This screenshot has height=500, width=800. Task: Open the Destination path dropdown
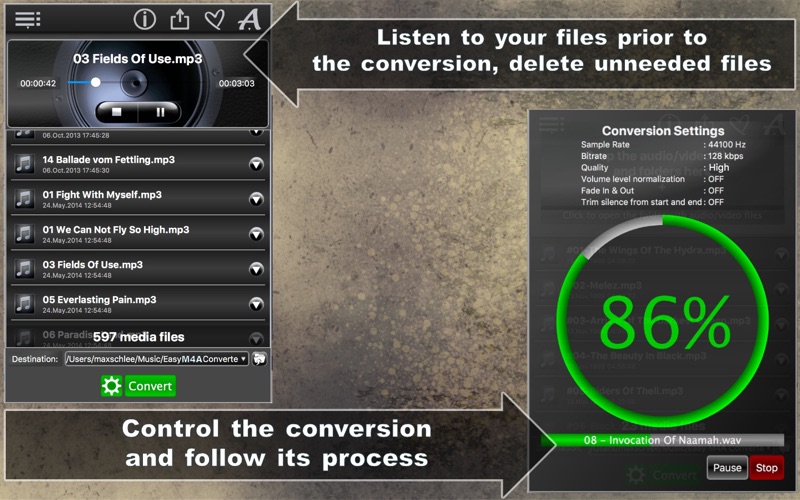[x=156, y=359]
